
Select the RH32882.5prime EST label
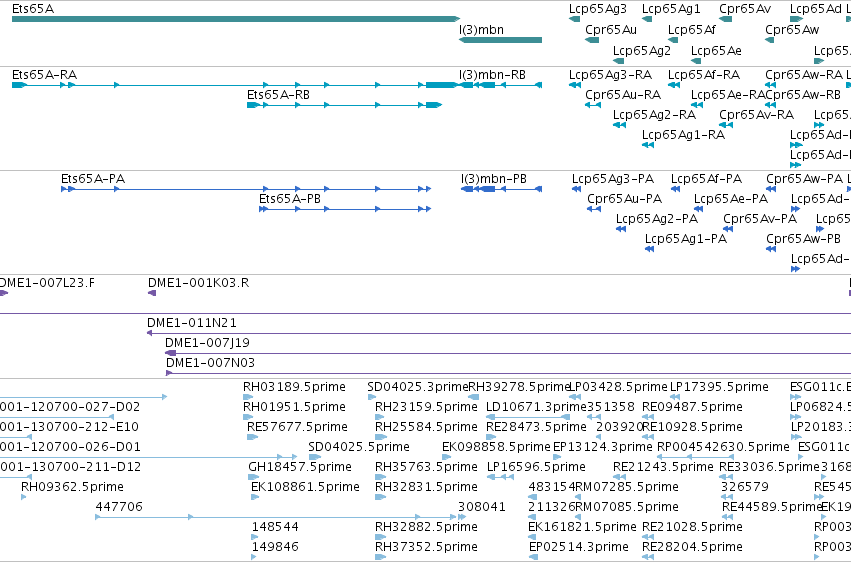point(427,527)
